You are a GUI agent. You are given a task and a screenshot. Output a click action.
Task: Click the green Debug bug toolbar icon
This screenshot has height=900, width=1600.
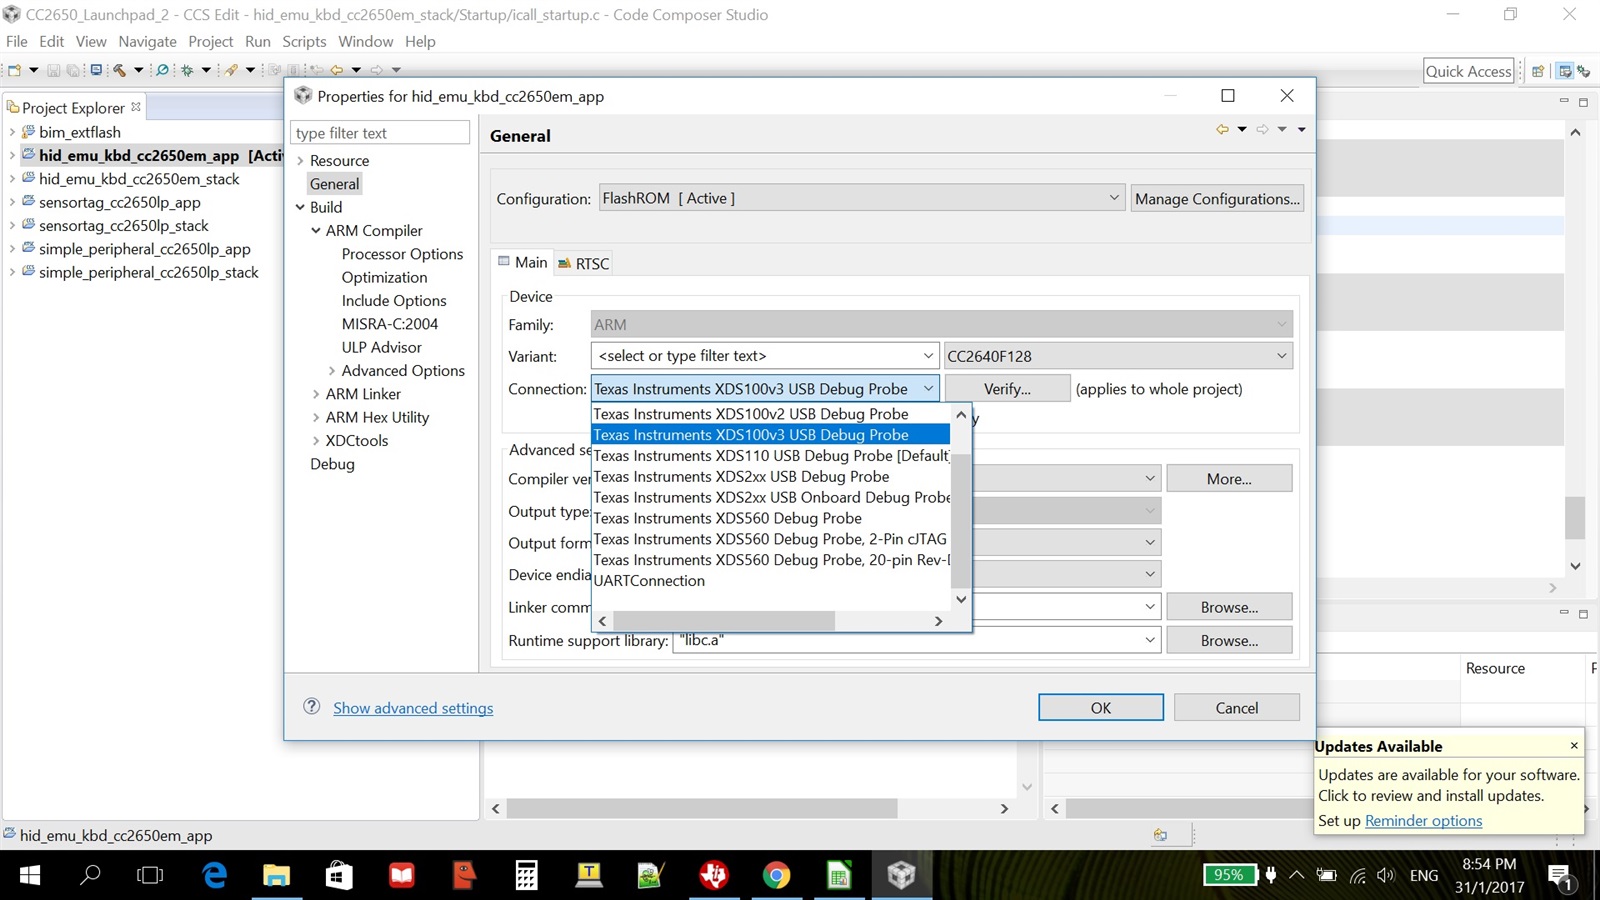[187, 70]
